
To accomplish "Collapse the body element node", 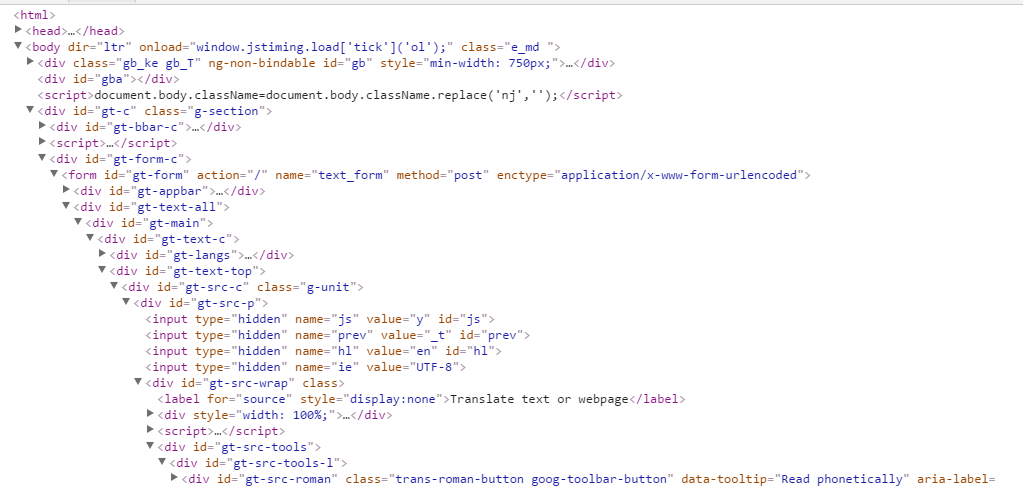I will [18, 46].
